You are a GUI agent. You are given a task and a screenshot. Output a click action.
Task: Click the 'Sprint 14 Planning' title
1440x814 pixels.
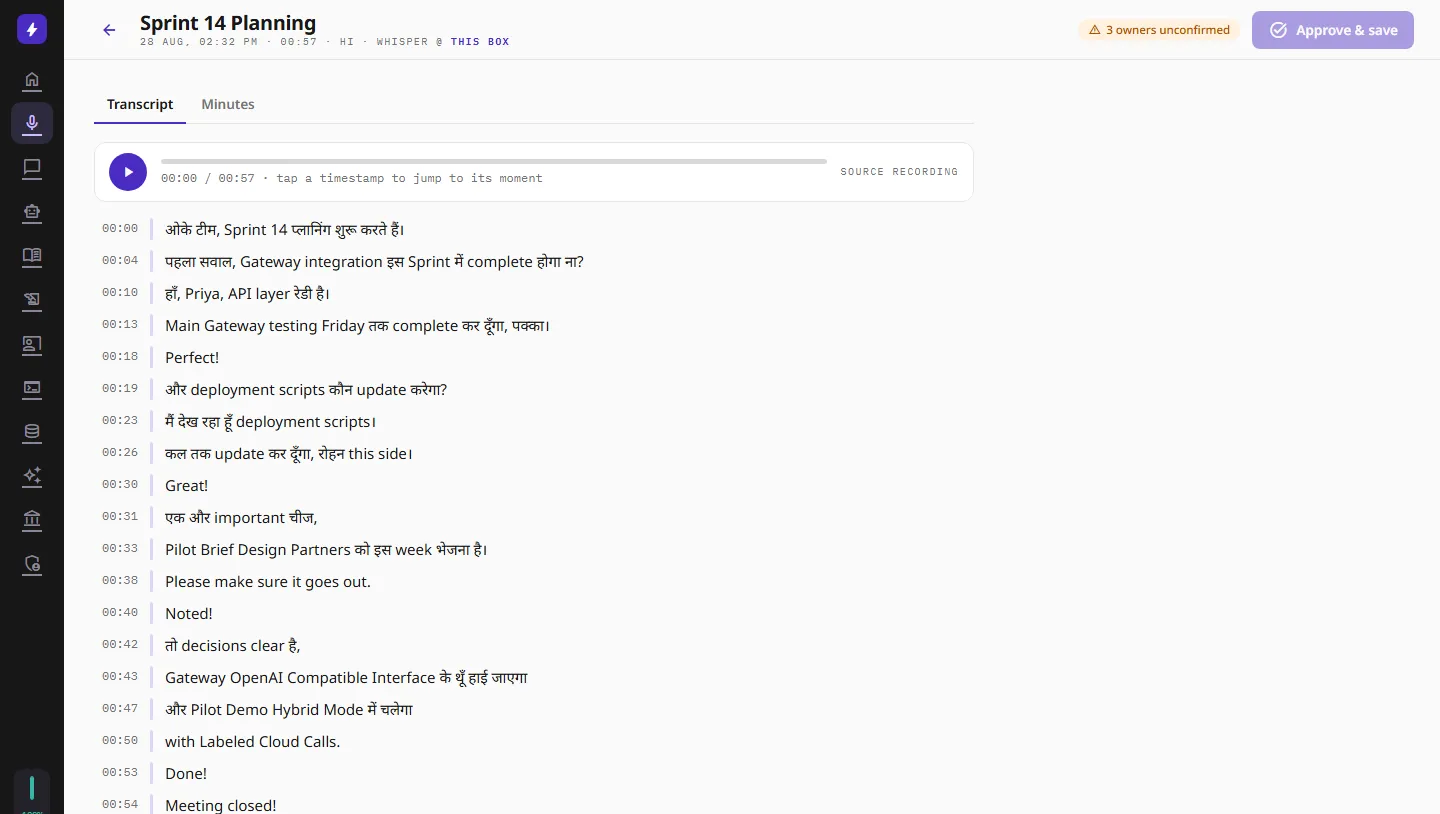(x=228, y=23)
